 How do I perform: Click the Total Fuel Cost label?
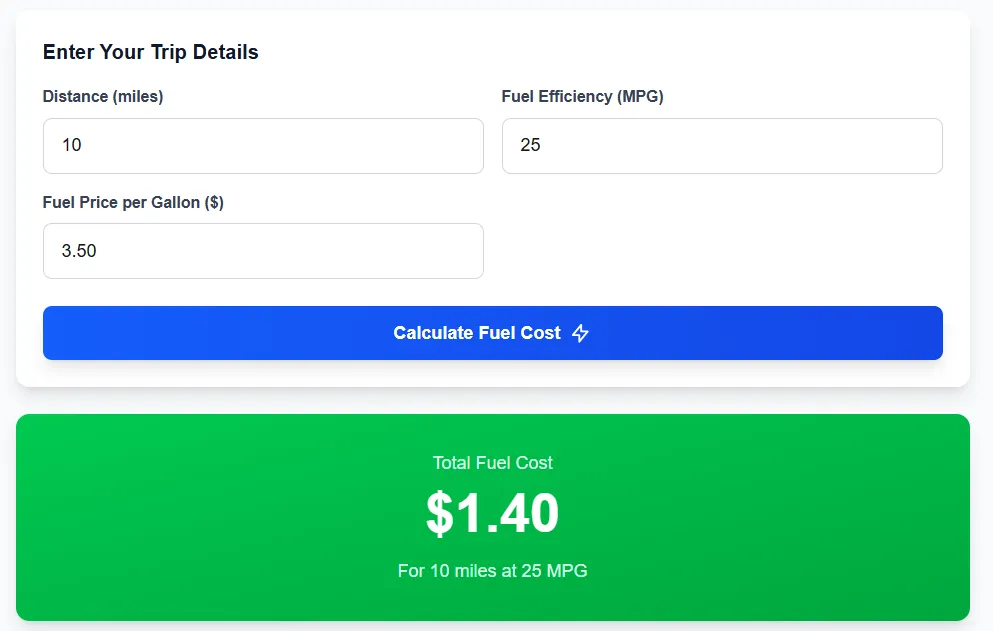click(492, 462)
